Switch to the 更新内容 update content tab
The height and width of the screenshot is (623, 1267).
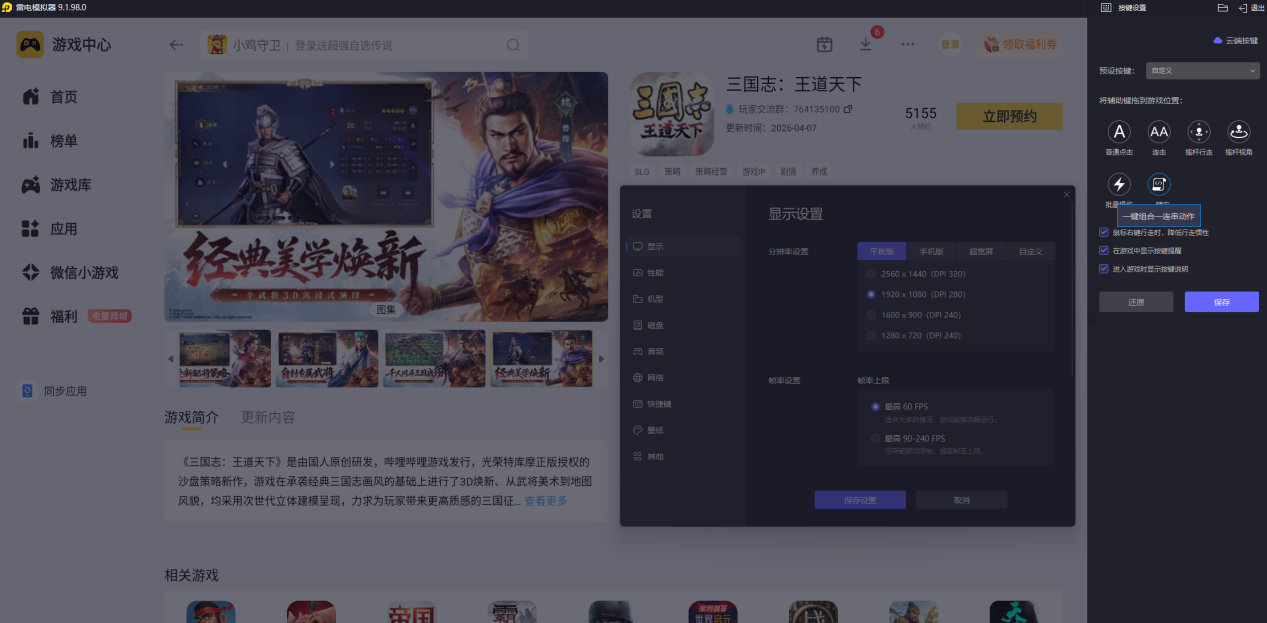pos(268,417)
